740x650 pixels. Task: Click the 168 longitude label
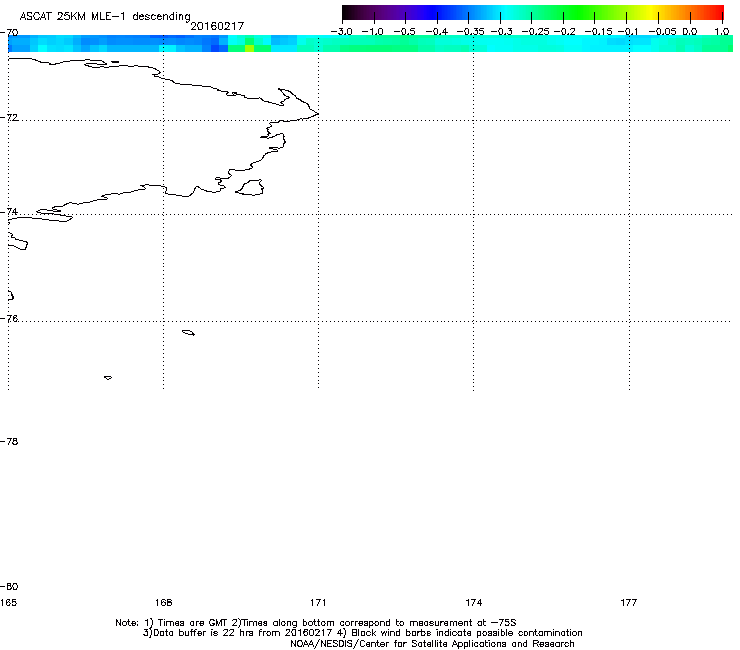pyautogui.click(x=164, y=602)
